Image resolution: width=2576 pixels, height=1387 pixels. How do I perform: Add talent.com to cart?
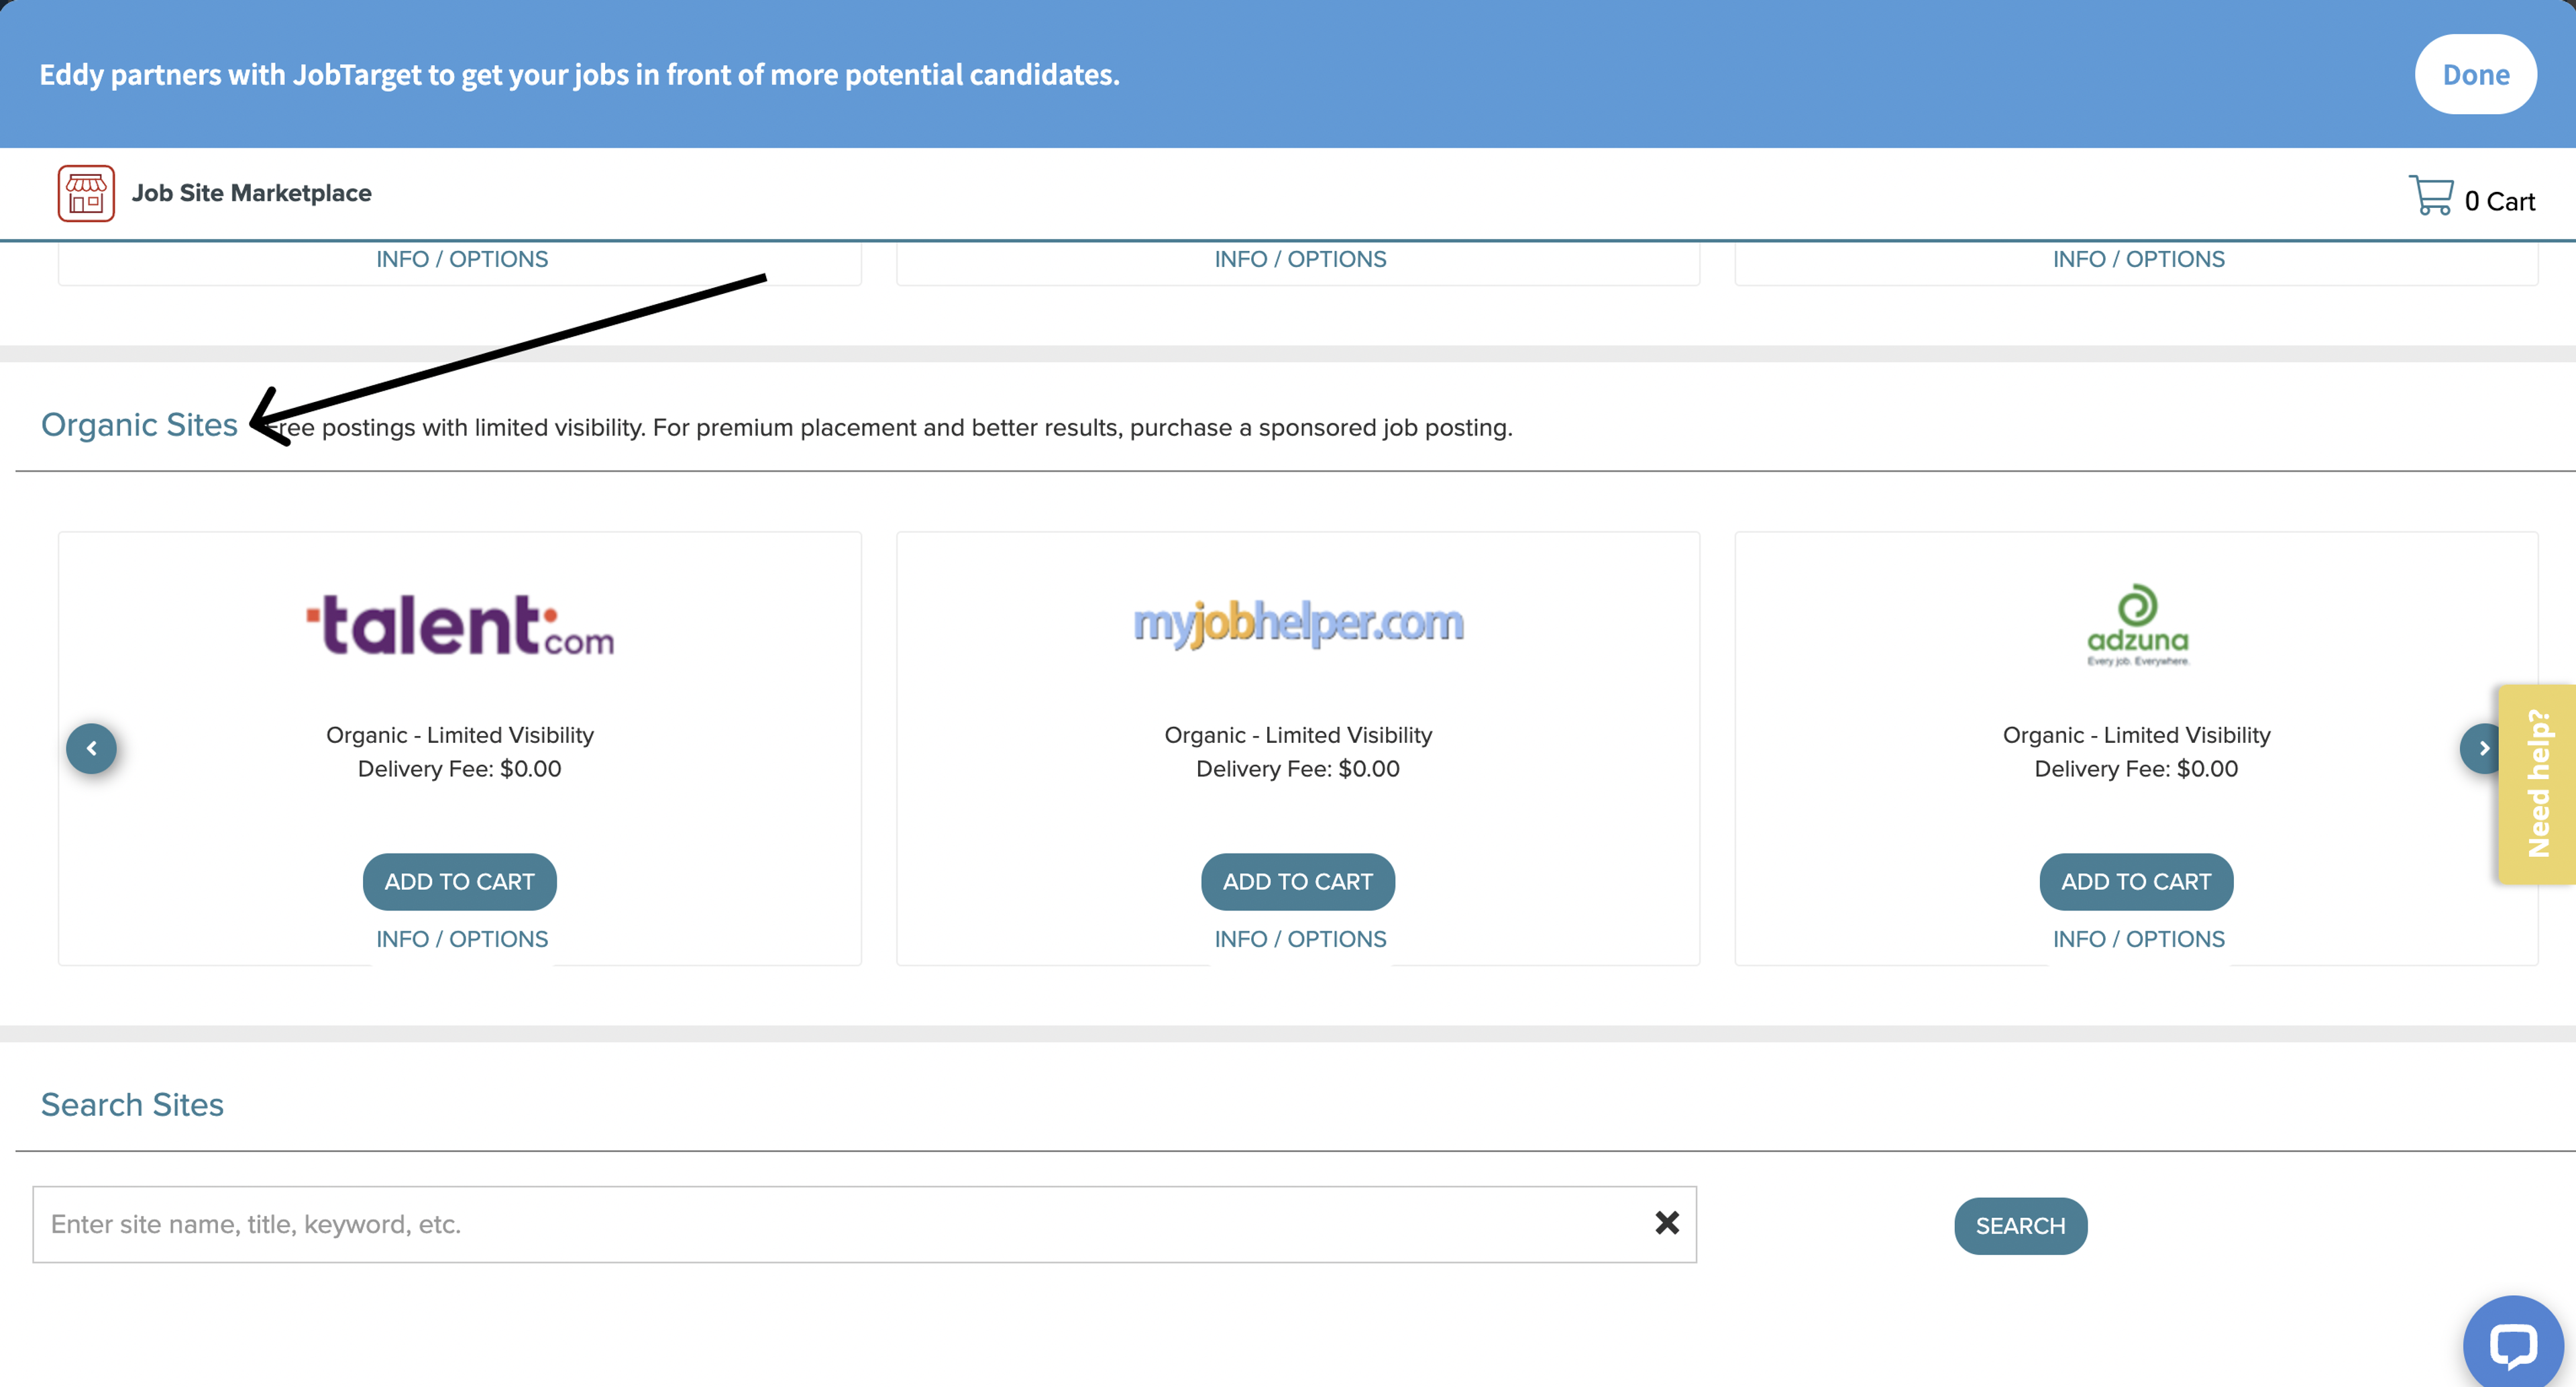[x=460, y=881]
